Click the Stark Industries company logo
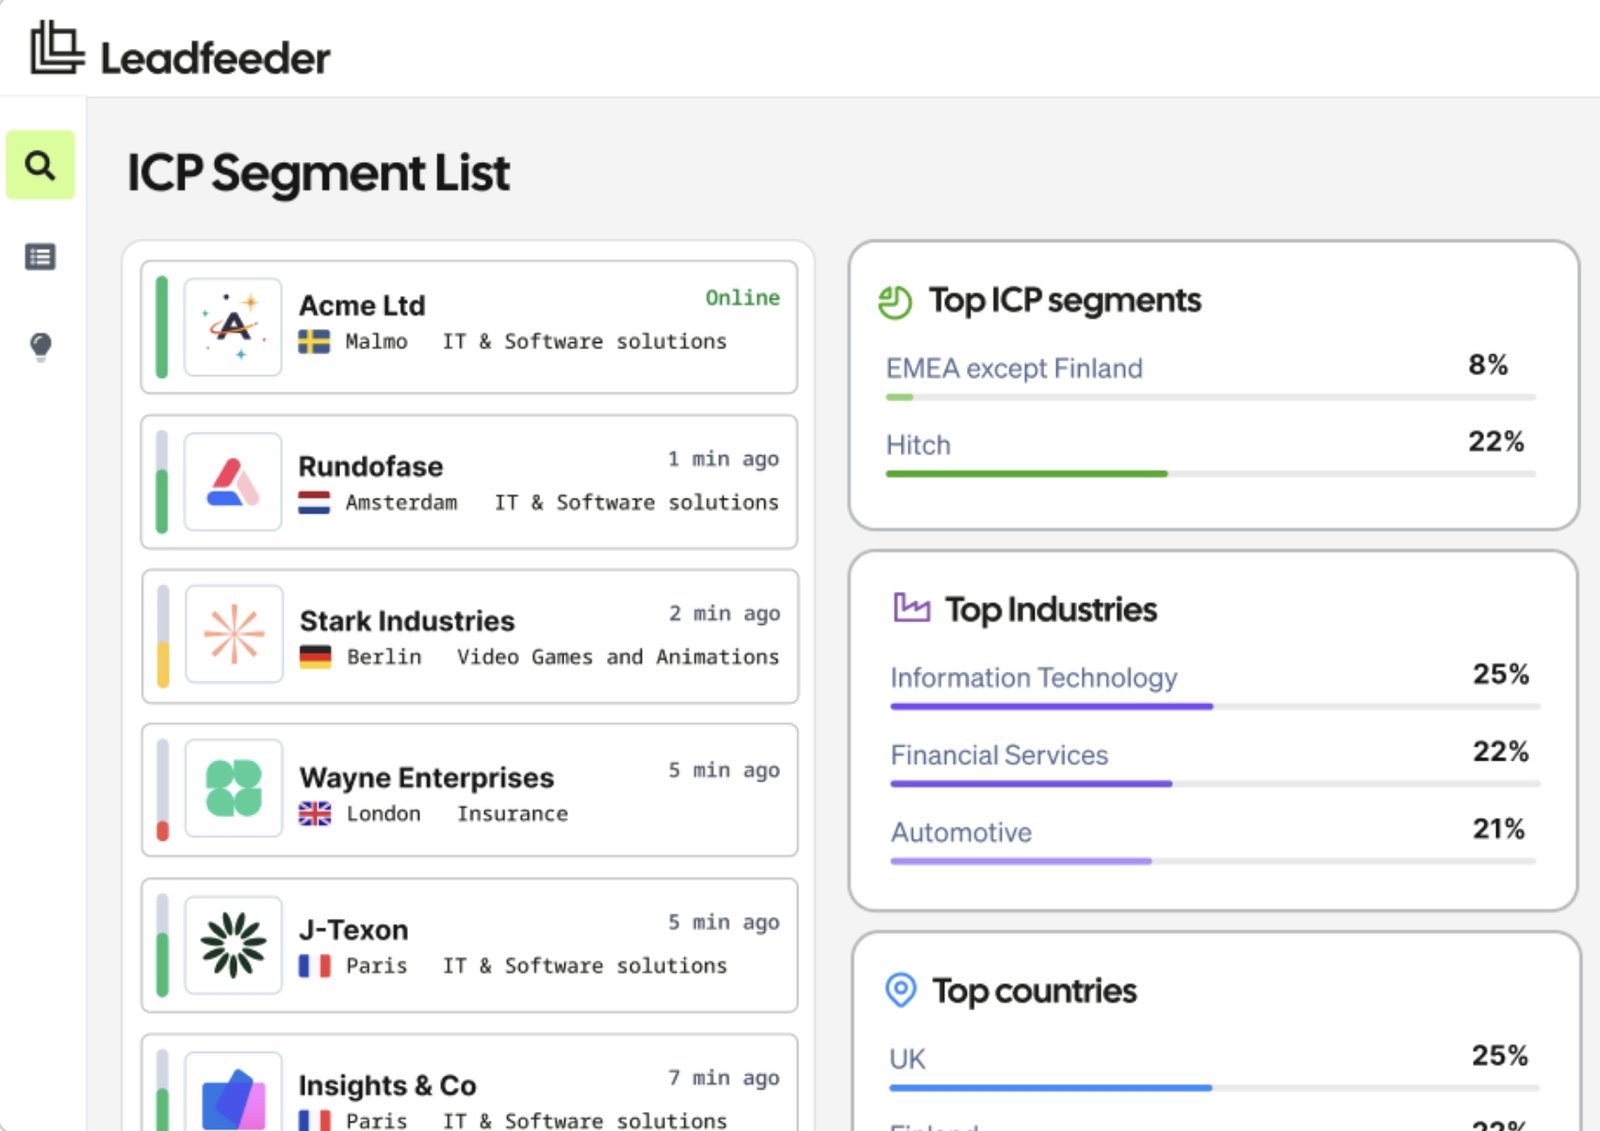Image resolution: width=1600 pixels, height=1131 pixels. (x=234, y=634)
